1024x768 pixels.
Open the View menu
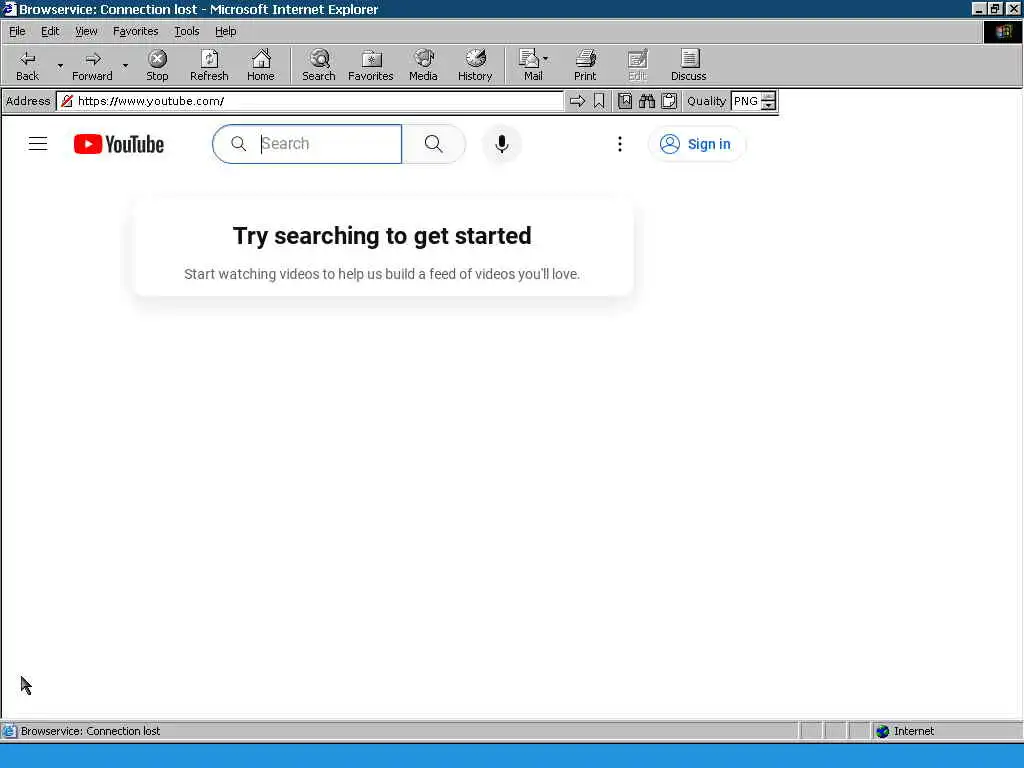point(86,31)
